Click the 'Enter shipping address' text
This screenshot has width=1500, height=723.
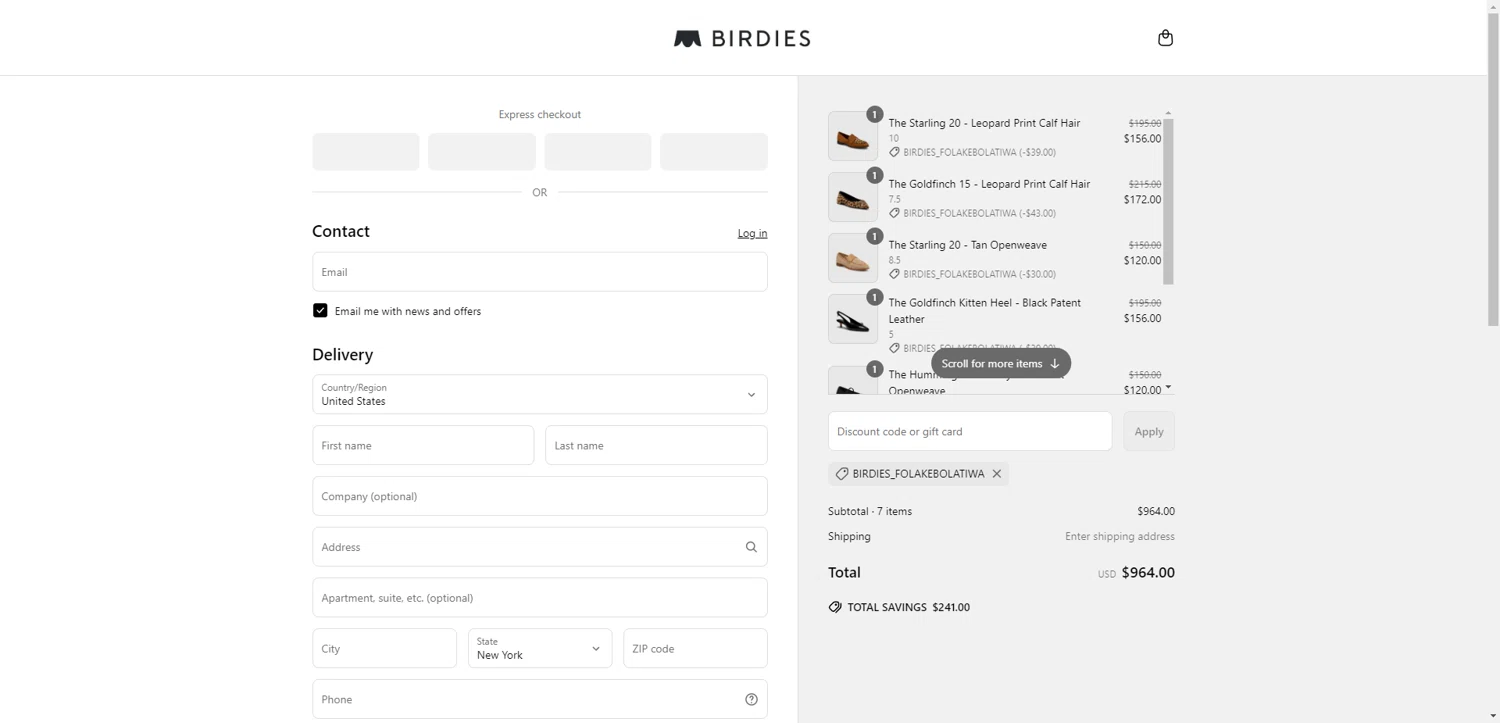click(1119, 537)
